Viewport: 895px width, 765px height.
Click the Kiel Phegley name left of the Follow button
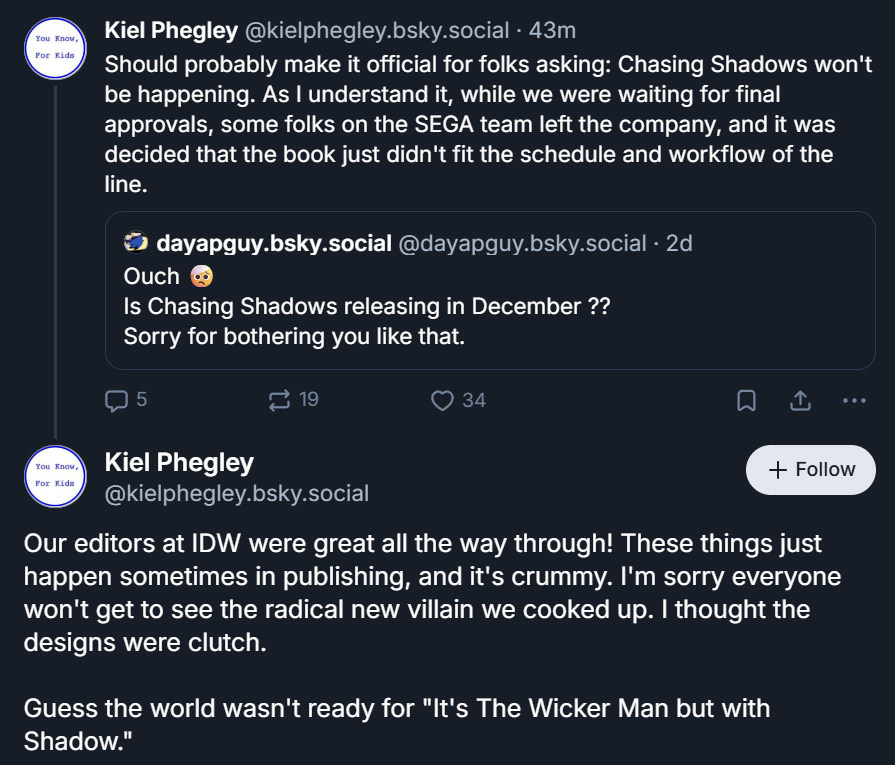click(x=179, y=462)
